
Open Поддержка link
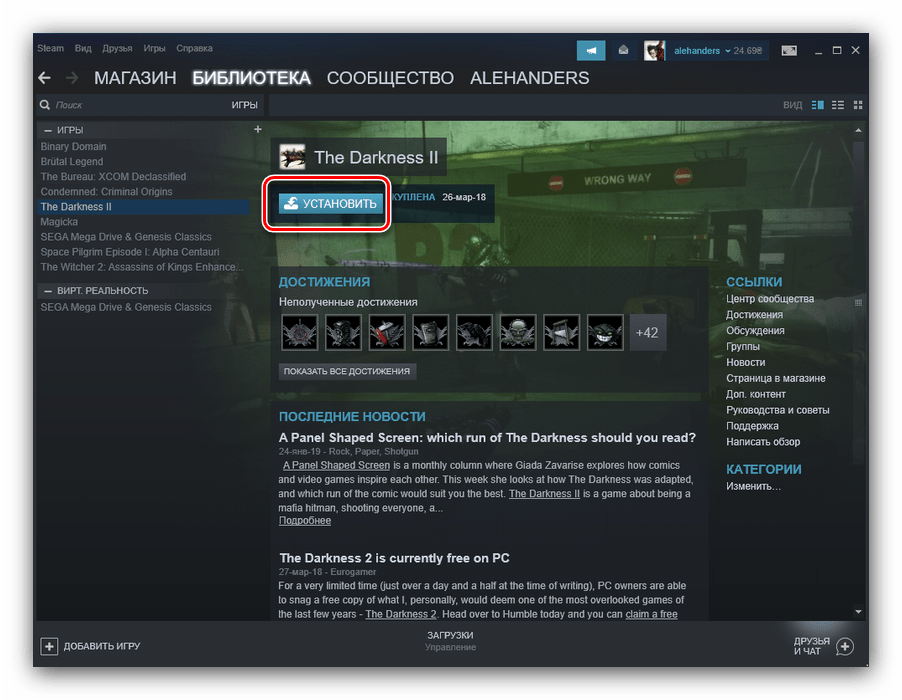click(x=752, y=426)
